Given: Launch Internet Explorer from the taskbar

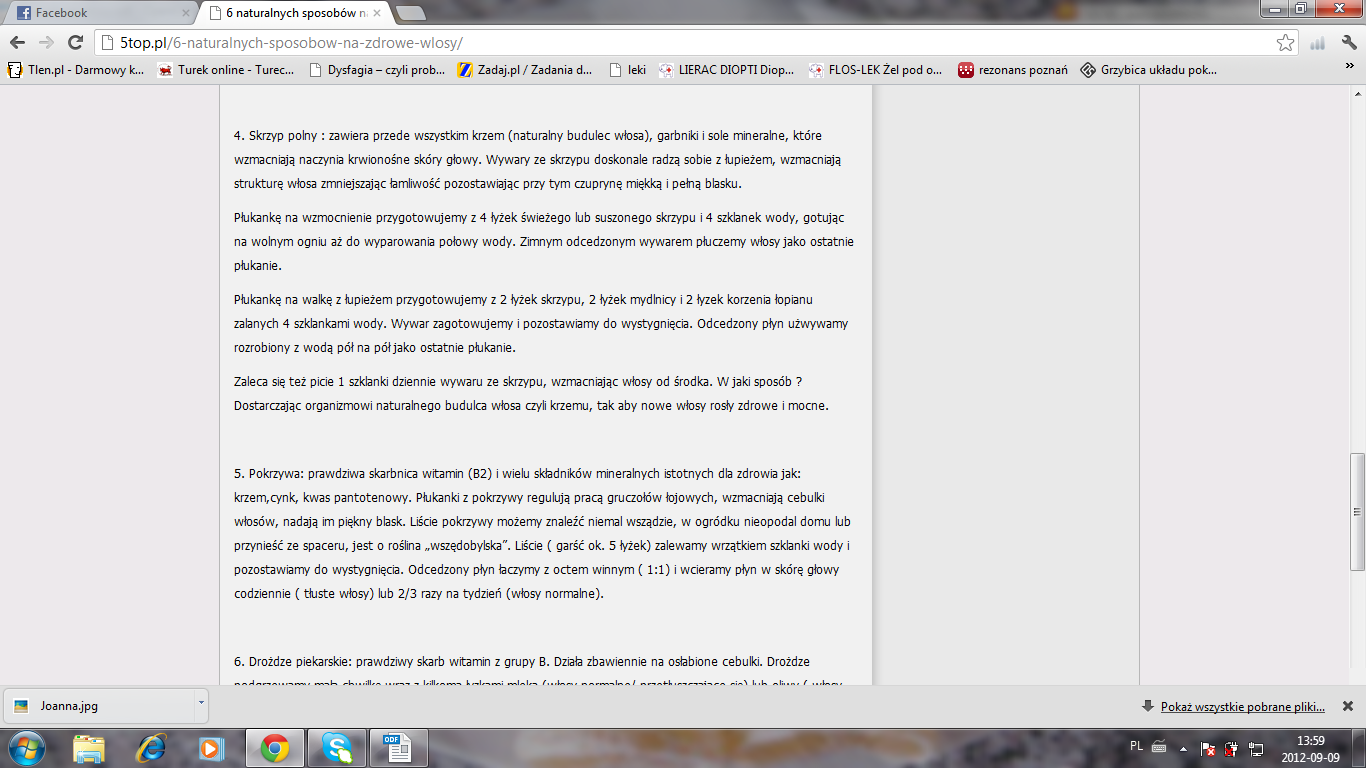Looking at the screenshot, I should [152, 748].
